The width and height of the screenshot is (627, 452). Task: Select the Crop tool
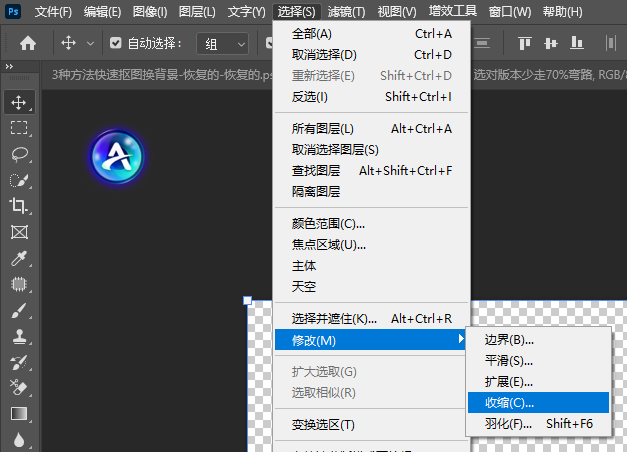click(19, 206)
